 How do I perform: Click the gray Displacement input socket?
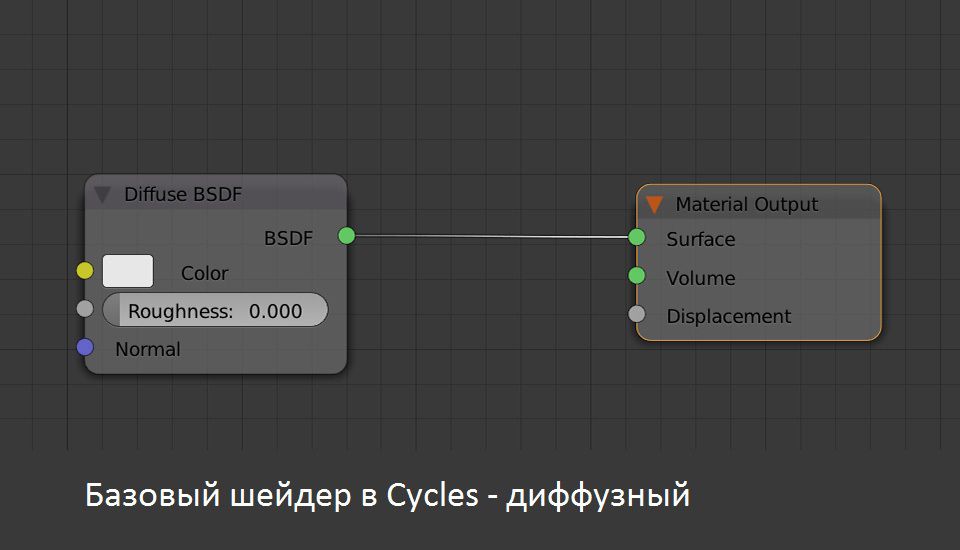(637, 314)
